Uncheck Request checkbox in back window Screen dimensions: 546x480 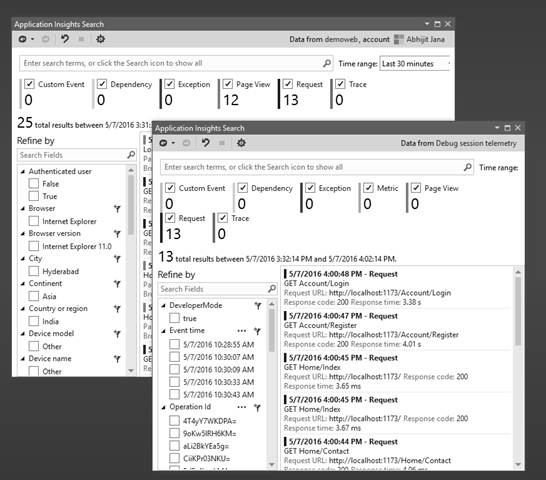288,84
